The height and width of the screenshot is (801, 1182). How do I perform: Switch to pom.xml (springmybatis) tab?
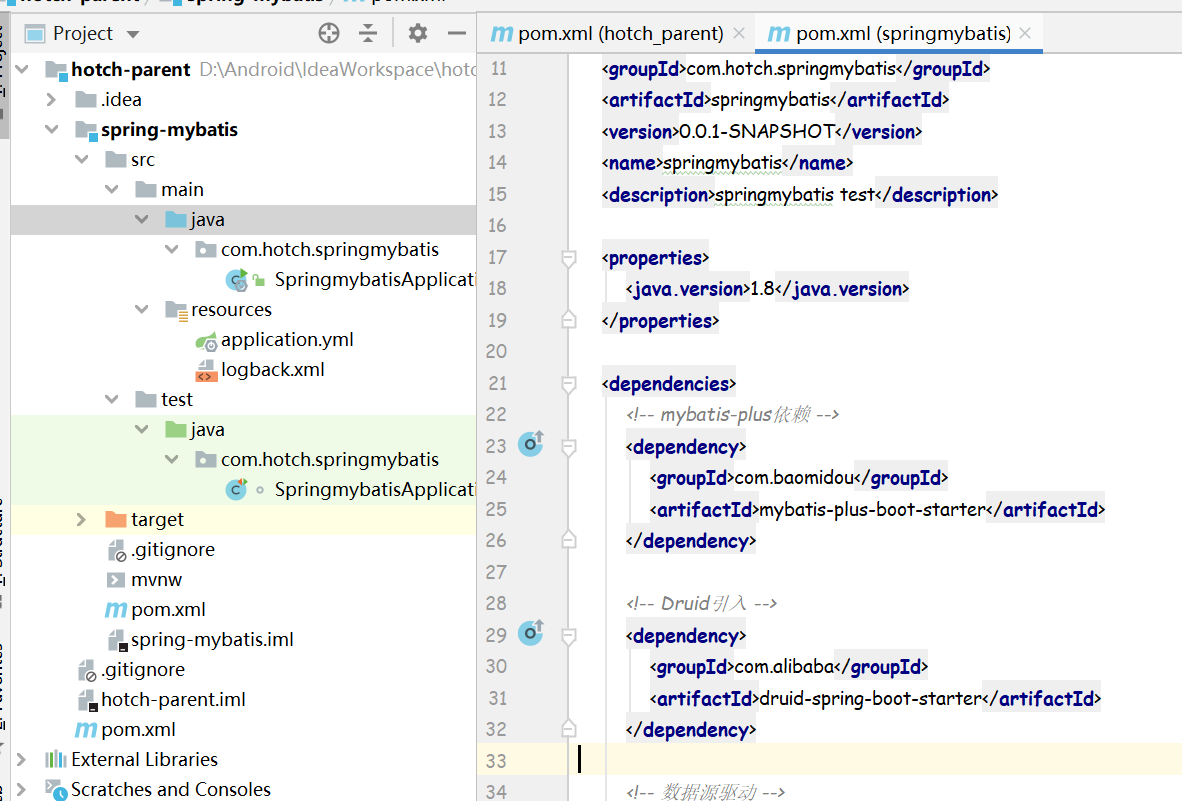903,34
